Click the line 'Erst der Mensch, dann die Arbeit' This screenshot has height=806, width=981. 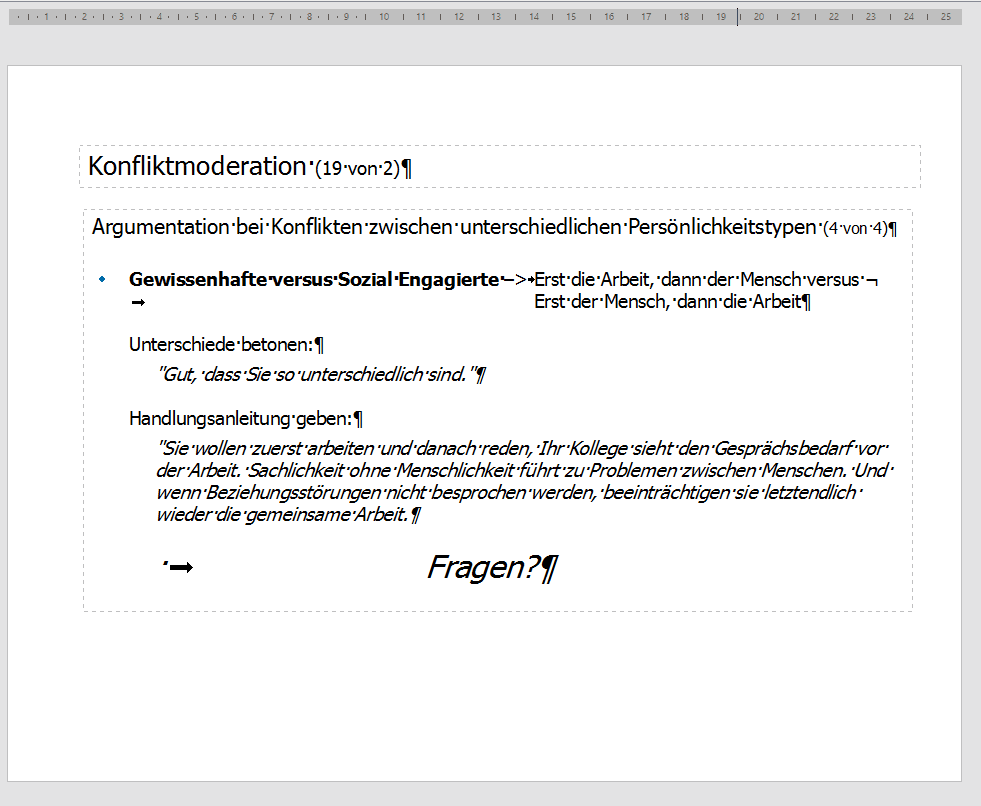(667, 301)
